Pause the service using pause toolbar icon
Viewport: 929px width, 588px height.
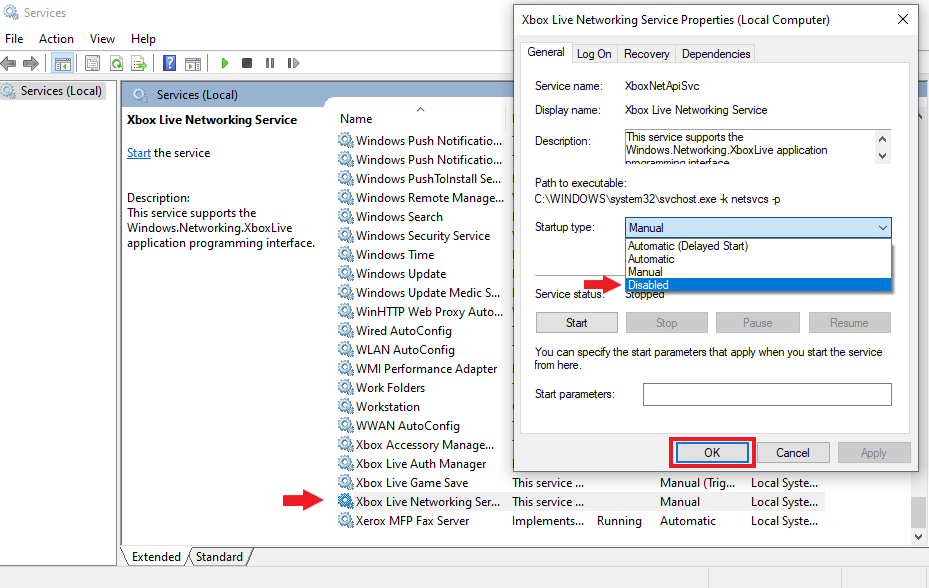pyautogui.click(x=270, y=62)
